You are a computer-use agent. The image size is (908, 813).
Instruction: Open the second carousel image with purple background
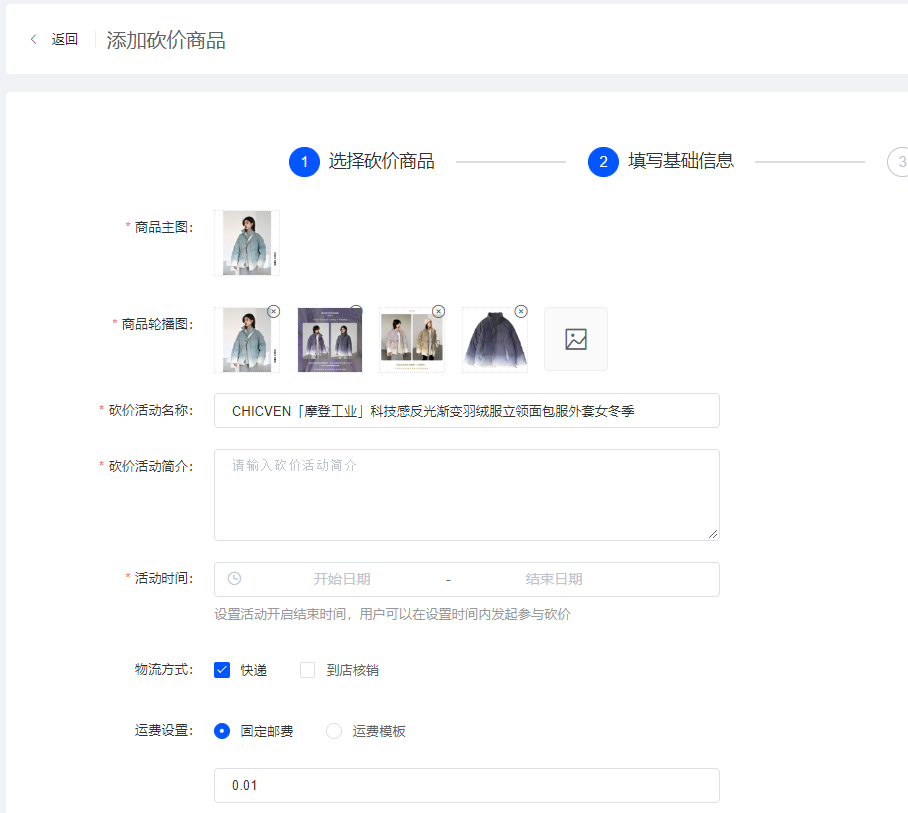[x=329, y=340]
